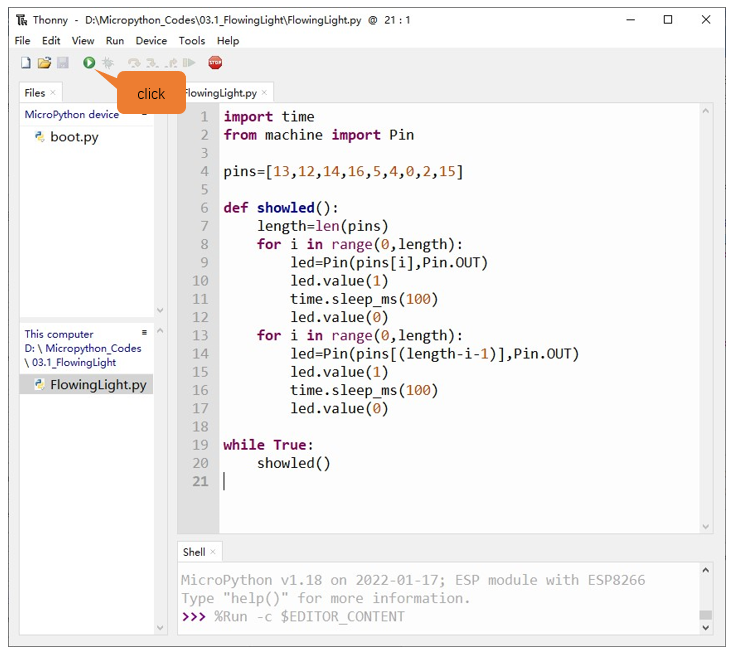Click the Thonny logo in the title bar
Viewport: 738px width, 656px height.
pyautogui.click(x=22, y=20)
